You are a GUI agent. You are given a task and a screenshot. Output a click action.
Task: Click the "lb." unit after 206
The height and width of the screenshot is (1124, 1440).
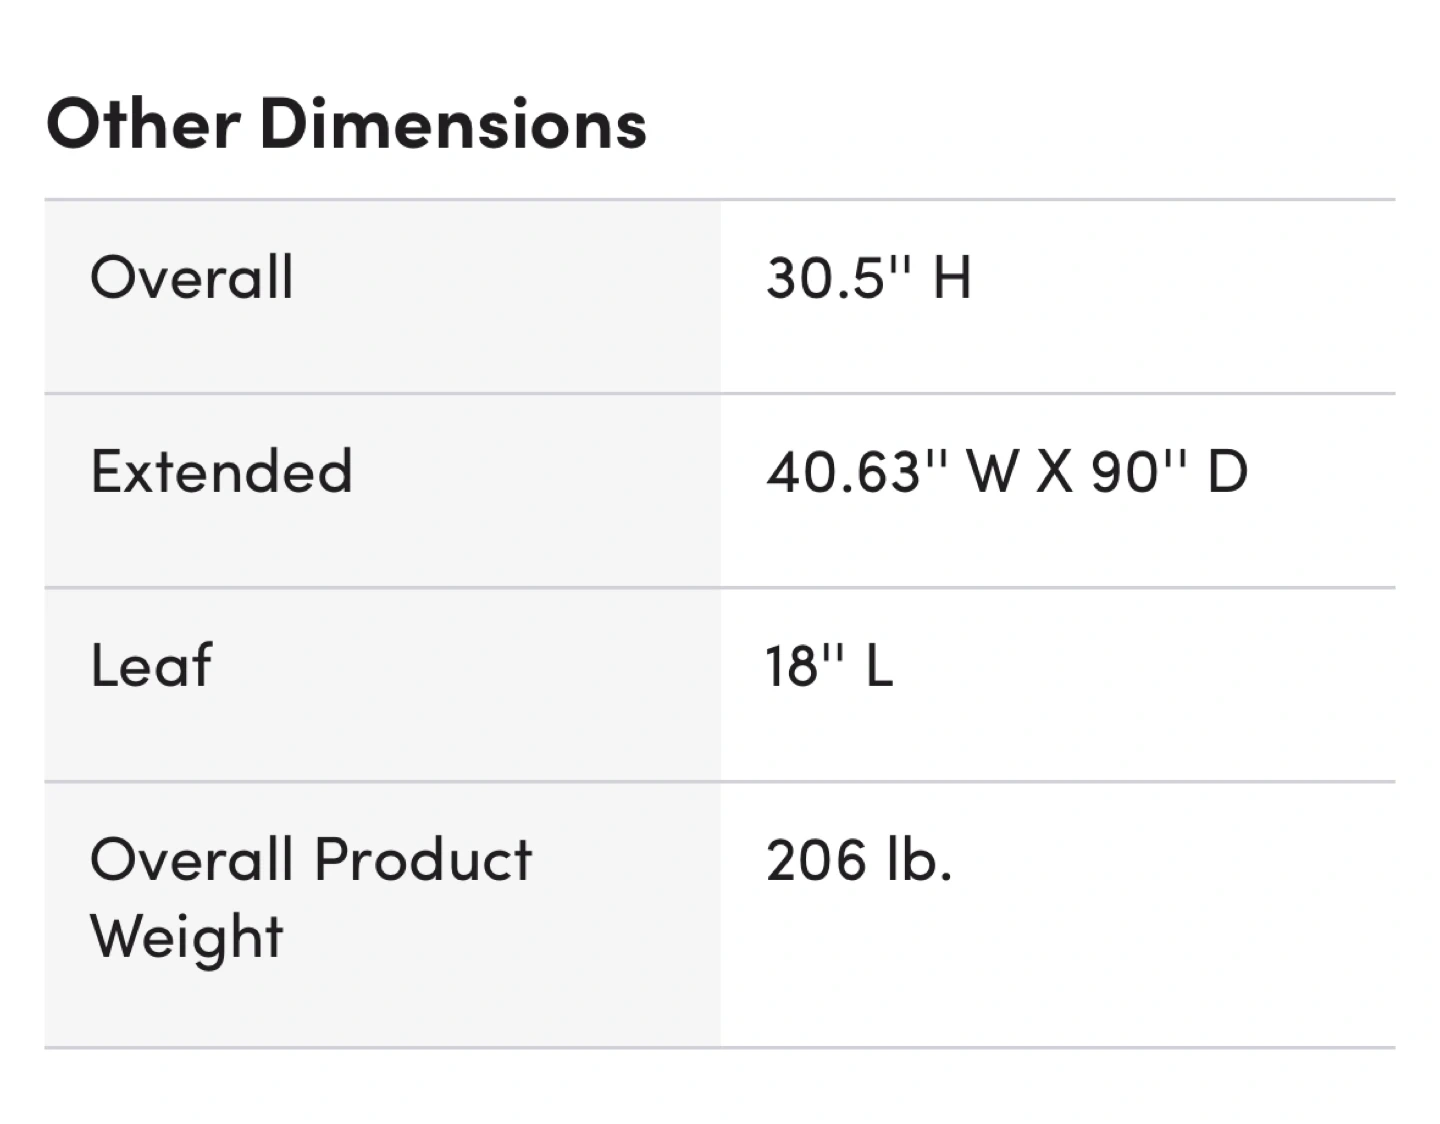(x=918, y=859)
